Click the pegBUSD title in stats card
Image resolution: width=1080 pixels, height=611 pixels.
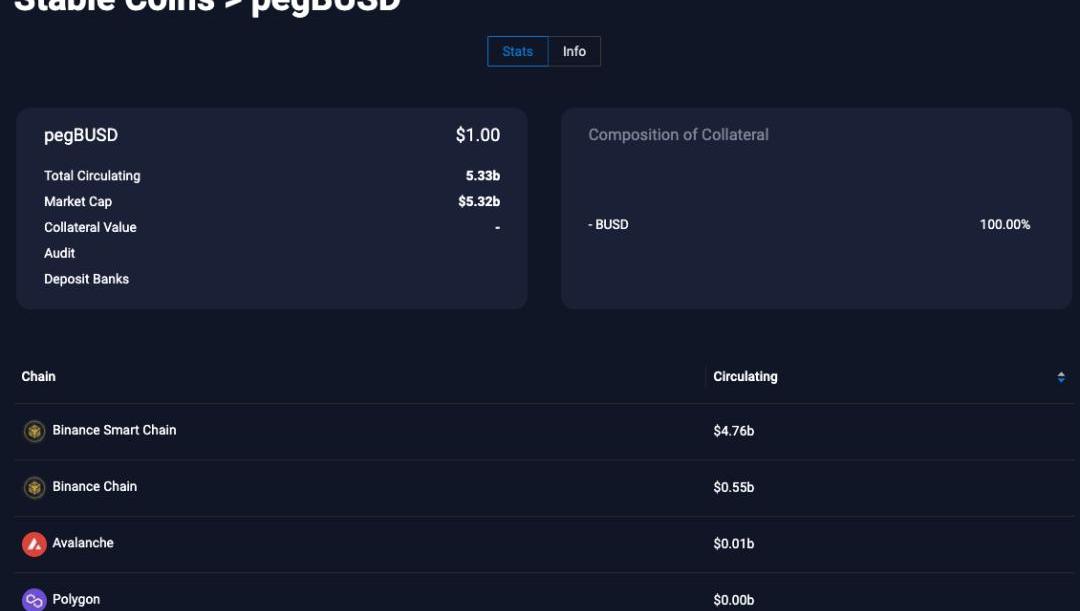tap(81, 136)
